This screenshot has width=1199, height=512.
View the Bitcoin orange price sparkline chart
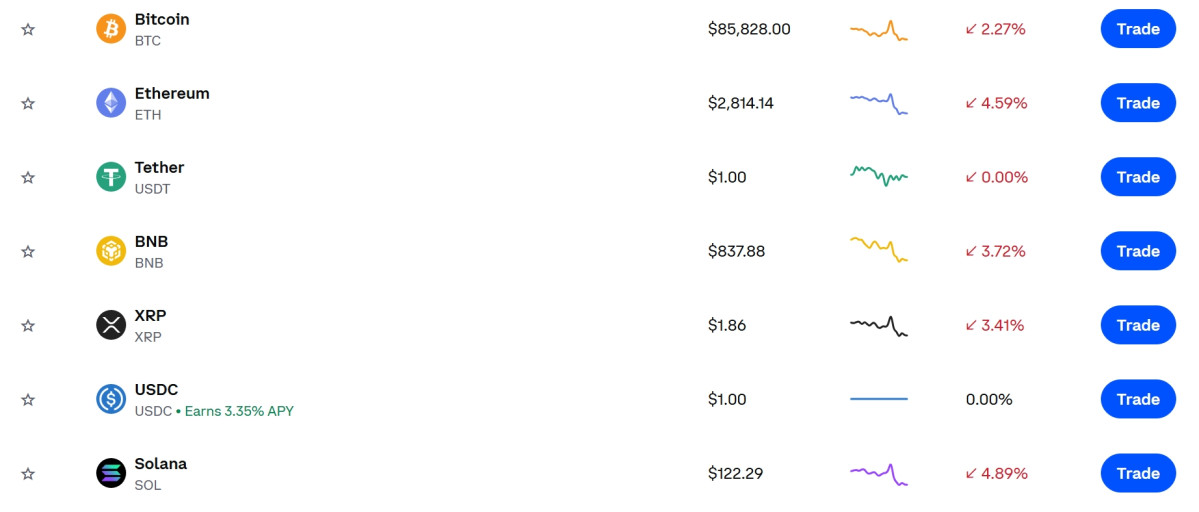pyautogui.click(x=878, y=30)
